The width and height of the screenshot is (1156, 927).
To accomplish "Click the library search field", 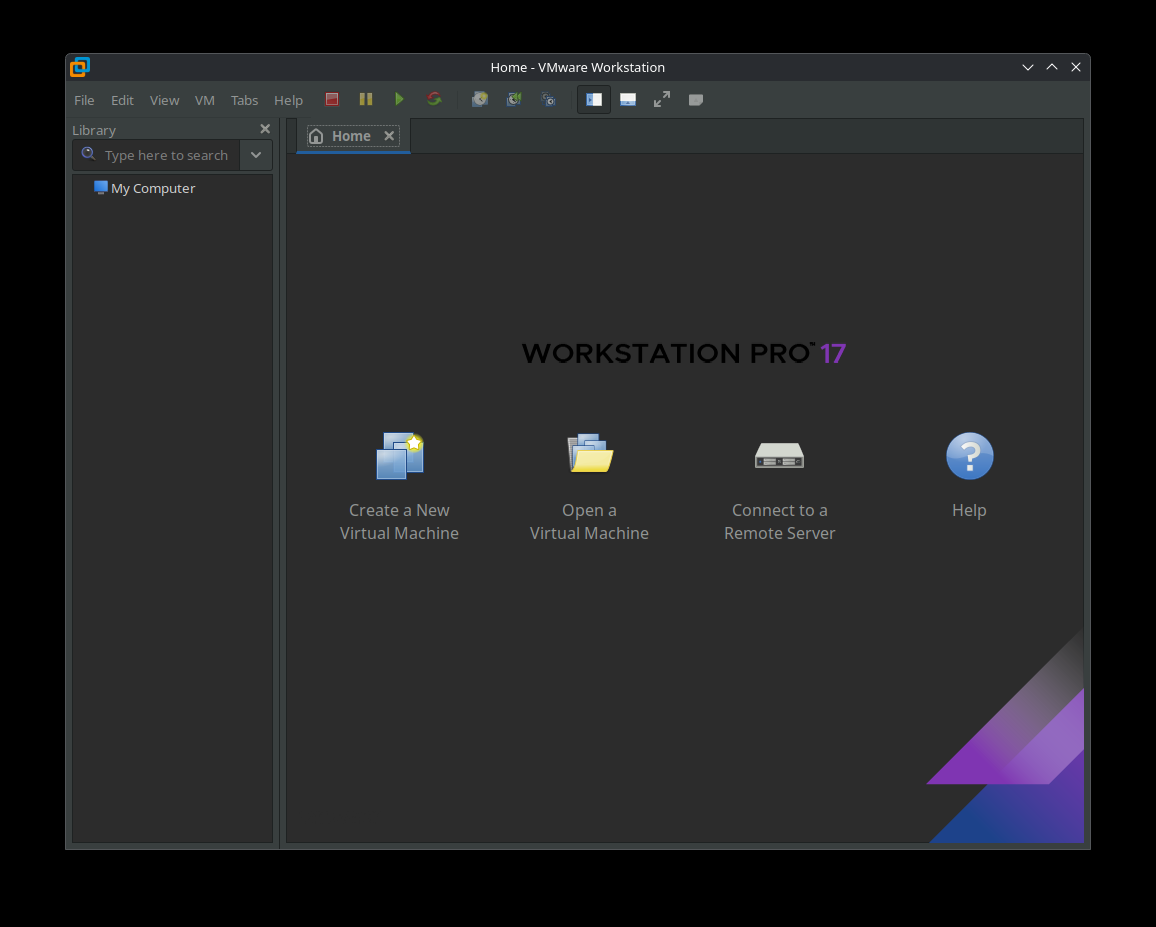I will (156, 156).
